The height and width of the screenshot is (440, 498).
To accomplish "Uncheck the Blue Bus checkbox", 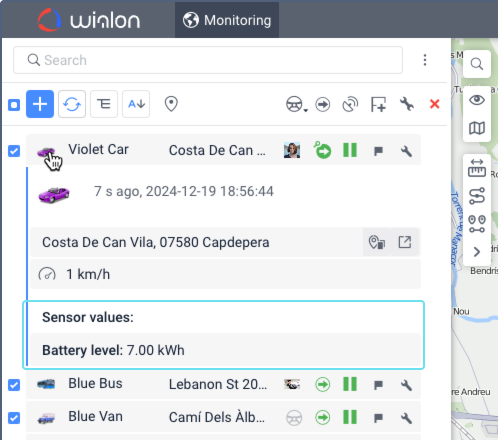I will pyautogui.click(x=14, y=385).
